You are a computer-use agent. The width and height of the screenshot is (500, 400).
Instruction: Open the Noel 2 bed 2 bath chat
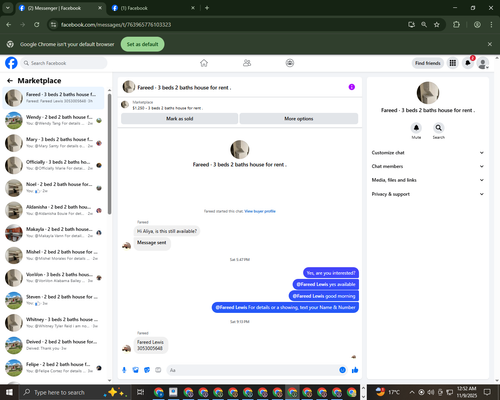(x=53, y=188)
